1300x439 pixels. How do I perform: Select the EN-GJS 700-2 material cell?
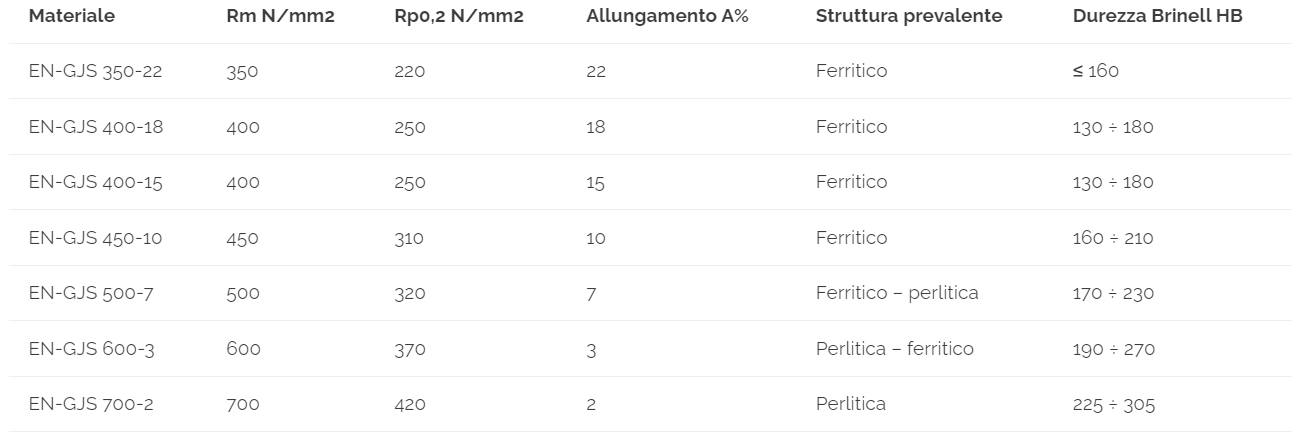pyautogui.click(x=90, y=404)
